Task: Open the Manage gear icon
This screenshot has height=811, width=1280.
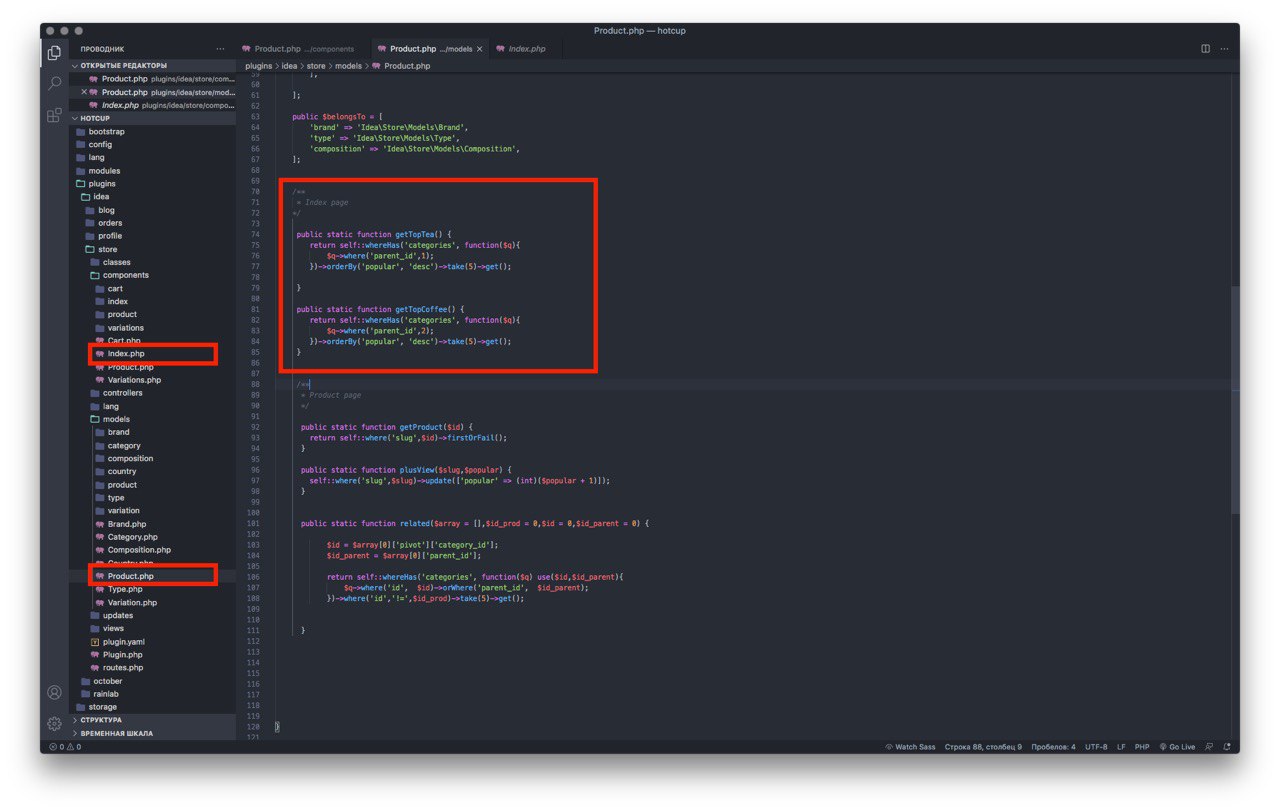Action: (x=54, y=723)
